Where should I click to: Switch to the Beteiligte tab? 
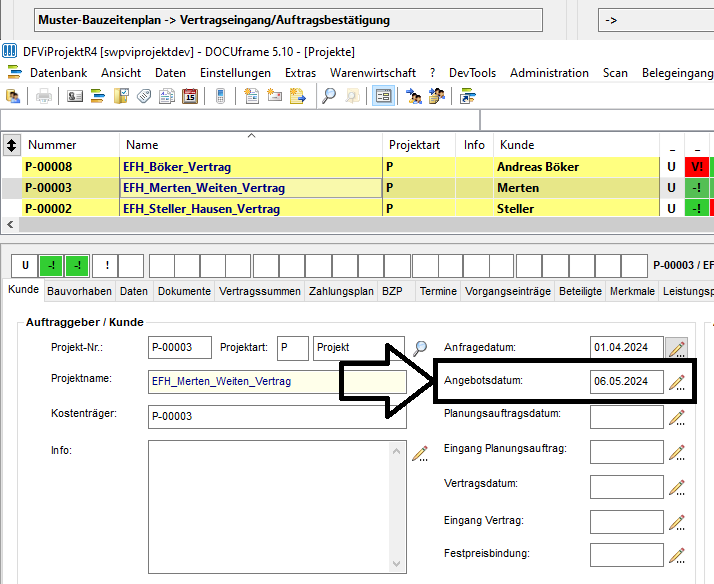tap(580, 291)
